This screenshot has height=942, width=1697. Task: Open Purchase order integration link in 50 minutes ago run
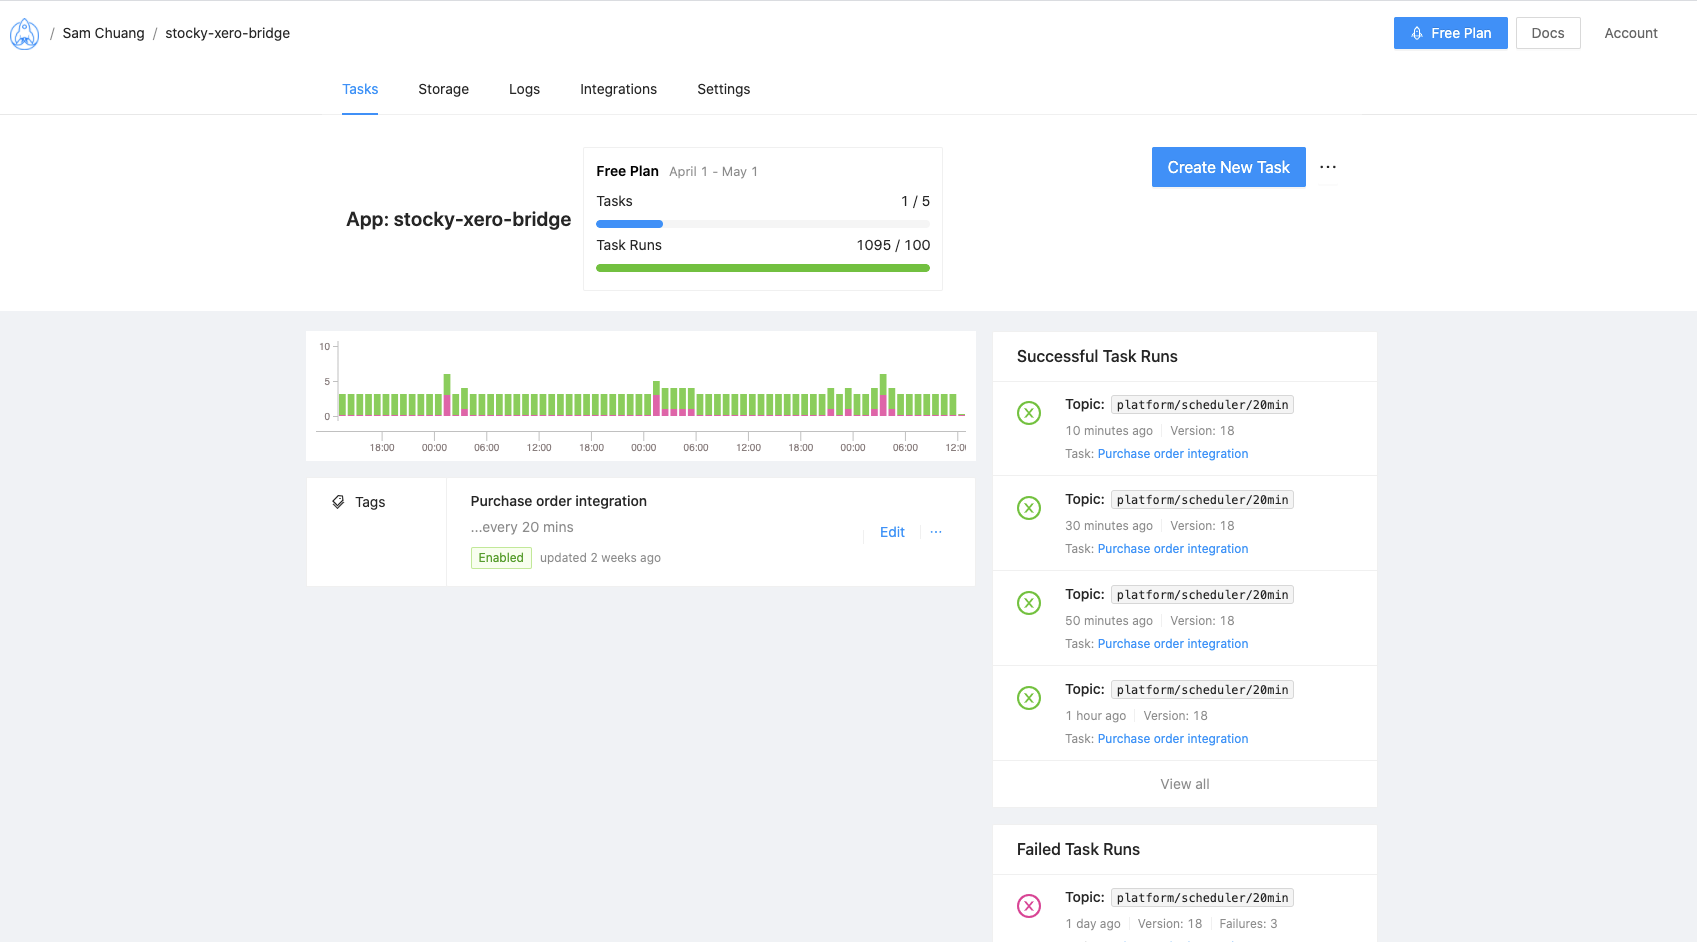click(x=1172, y=644)
